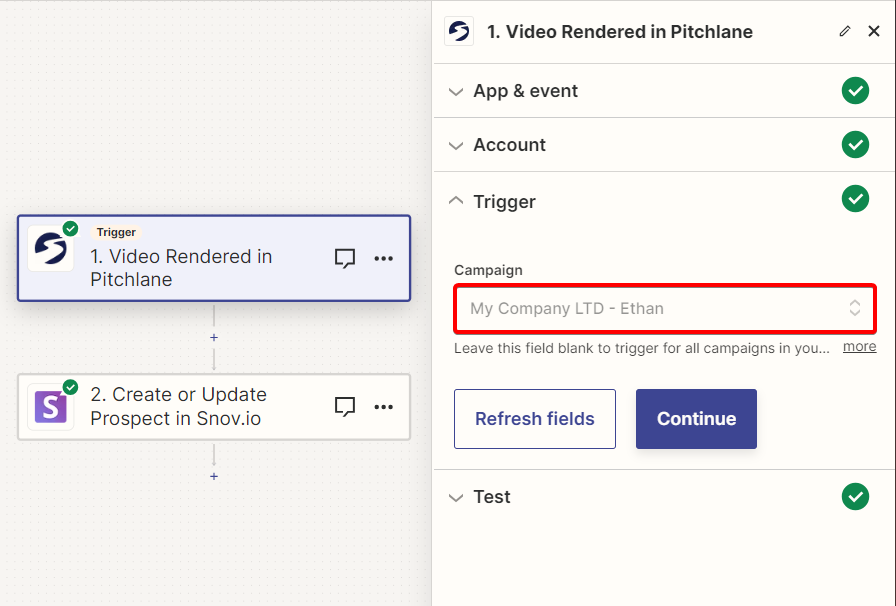Image resolution: width=896 pixels, height=606 pixels.
Task: Click the help text about leaving field blank
Action: [x=642, y=348]
